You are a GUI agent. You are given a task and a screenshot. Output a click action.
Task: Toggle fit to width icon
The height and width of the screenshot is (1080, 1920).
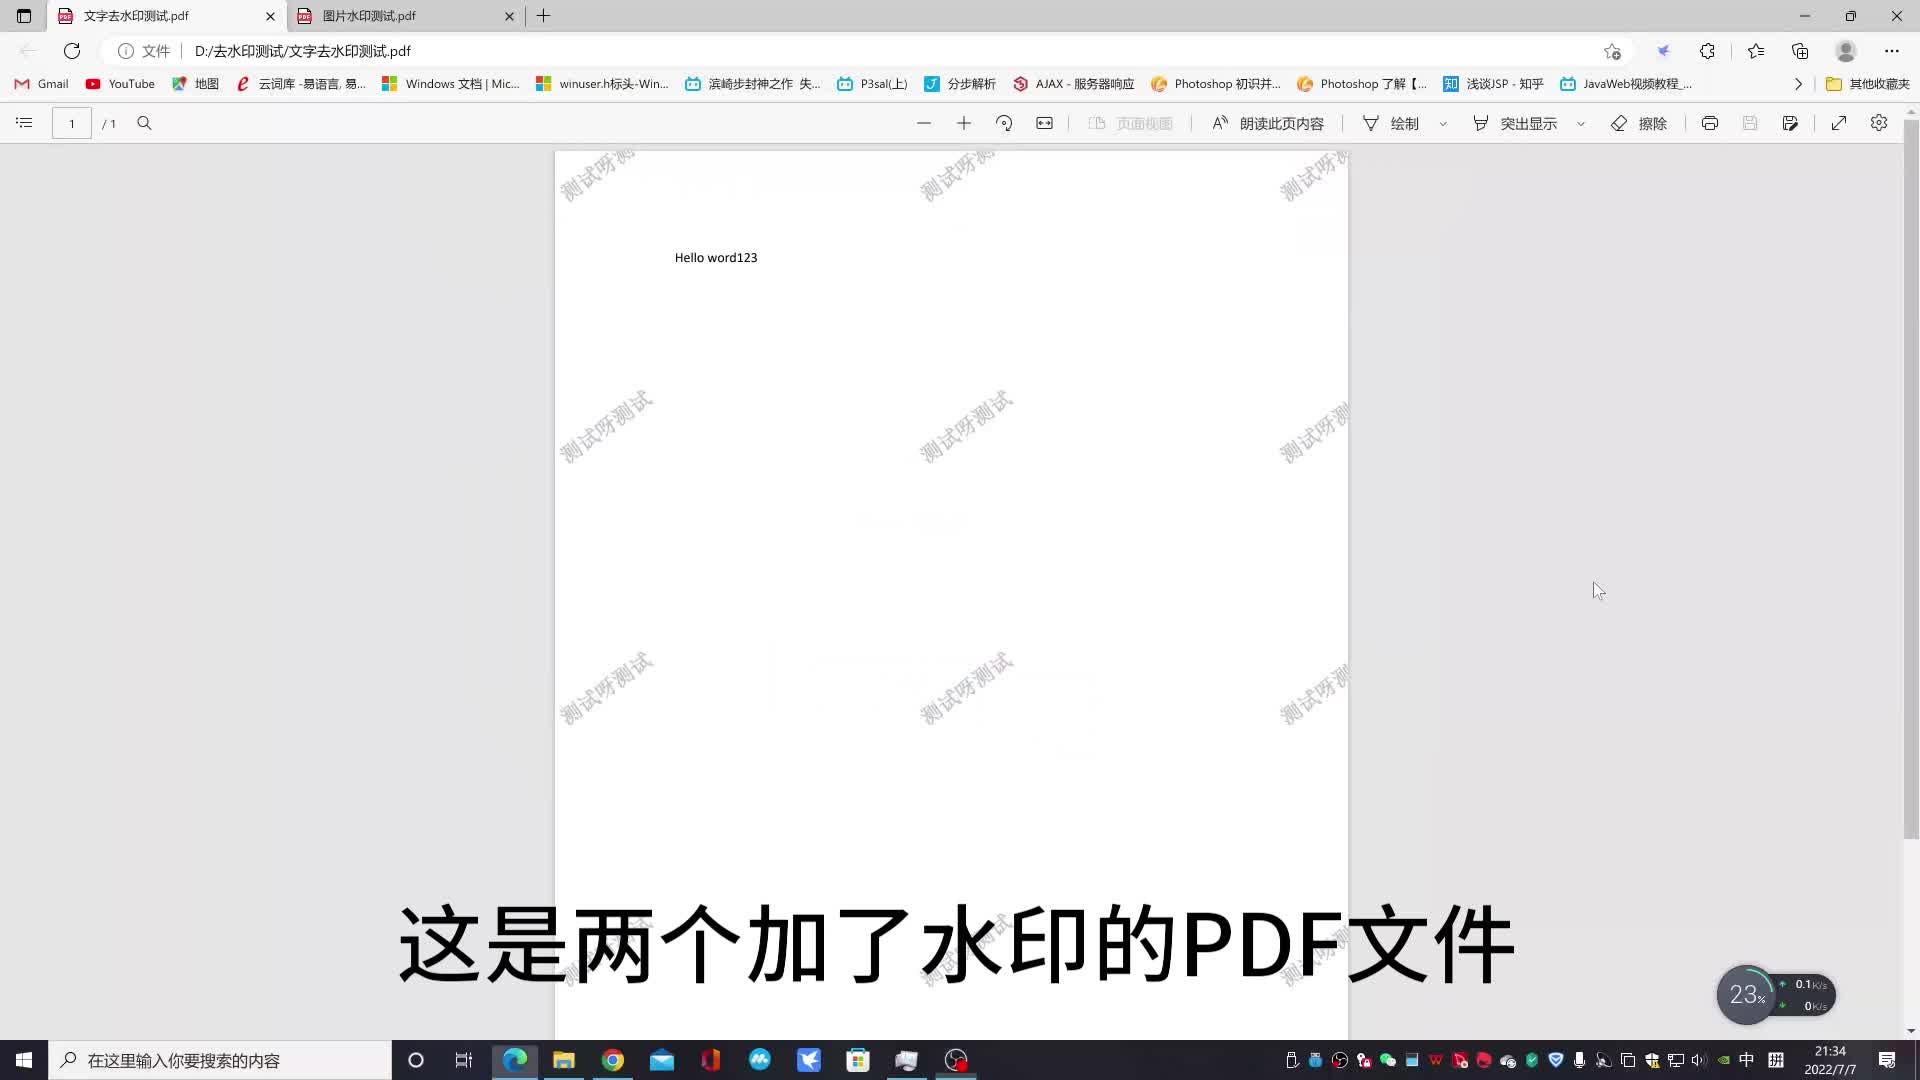click(x=1044, y=123)
